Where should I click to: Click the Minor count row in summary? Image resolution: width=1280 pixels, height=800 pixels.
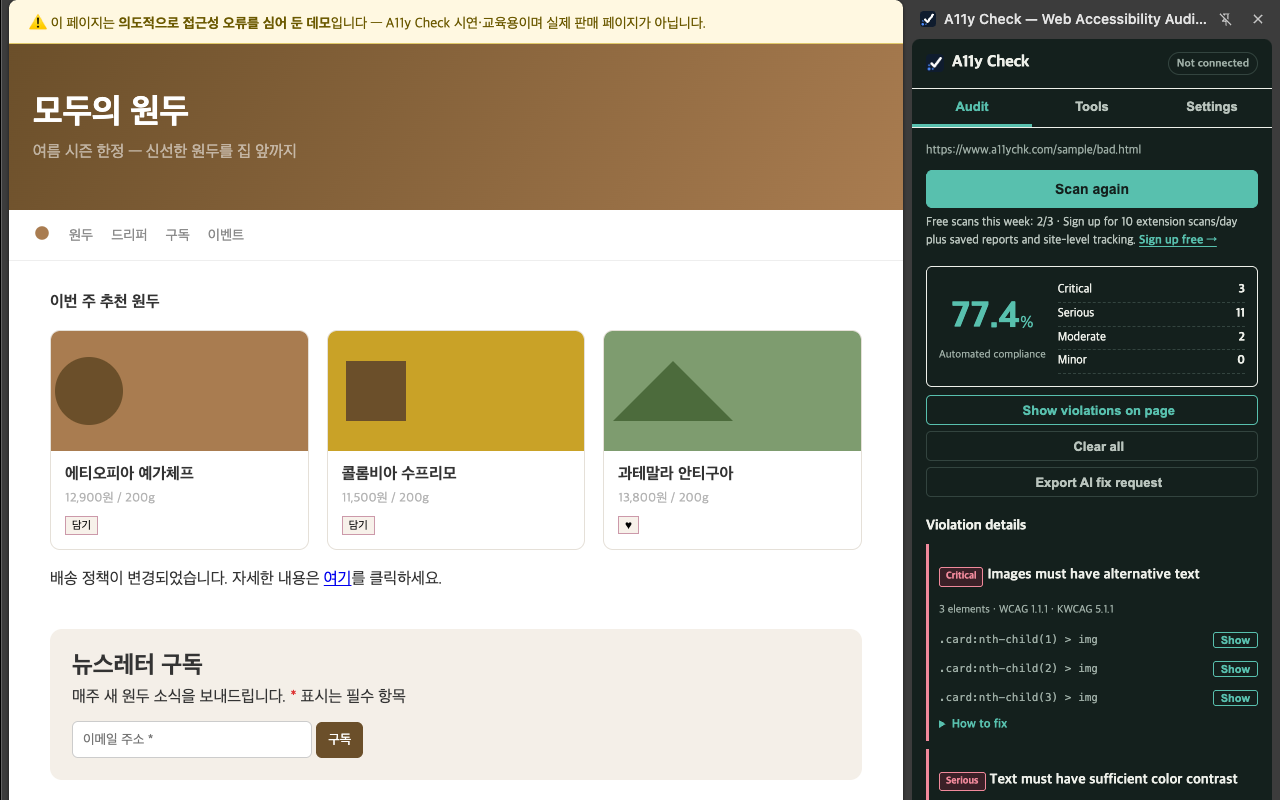1151,360
